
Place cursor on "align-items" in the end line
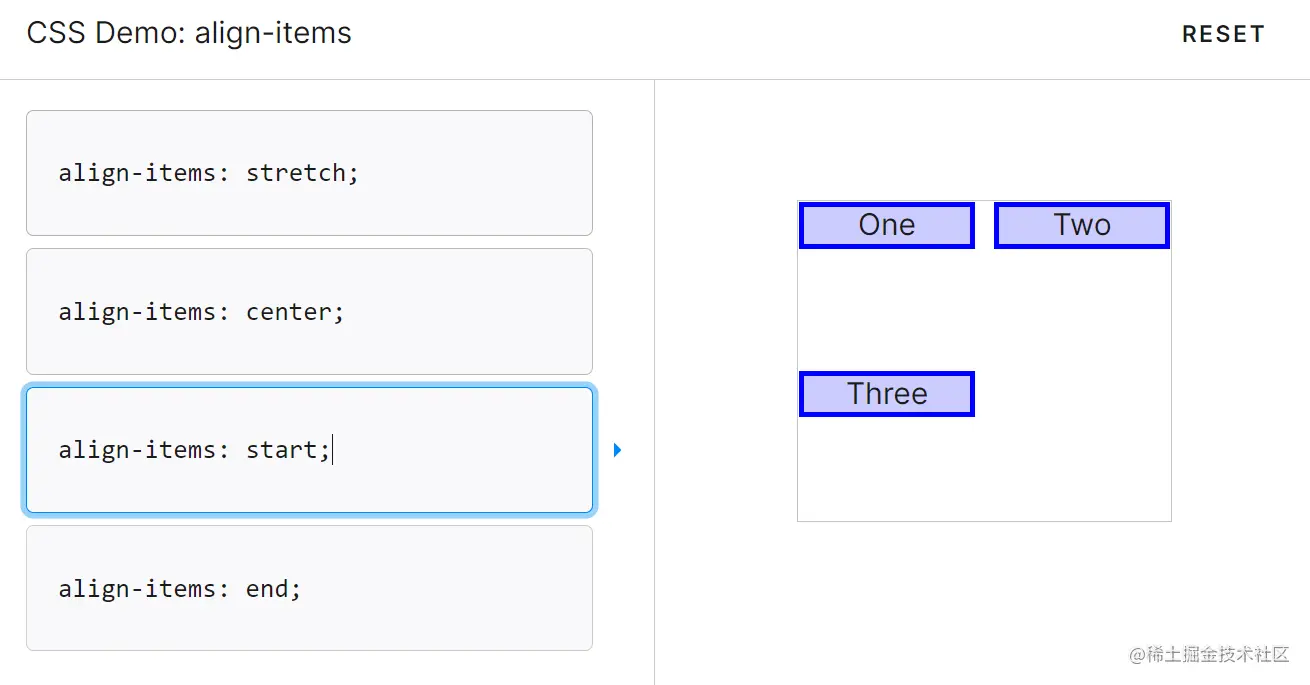[137, 589]
